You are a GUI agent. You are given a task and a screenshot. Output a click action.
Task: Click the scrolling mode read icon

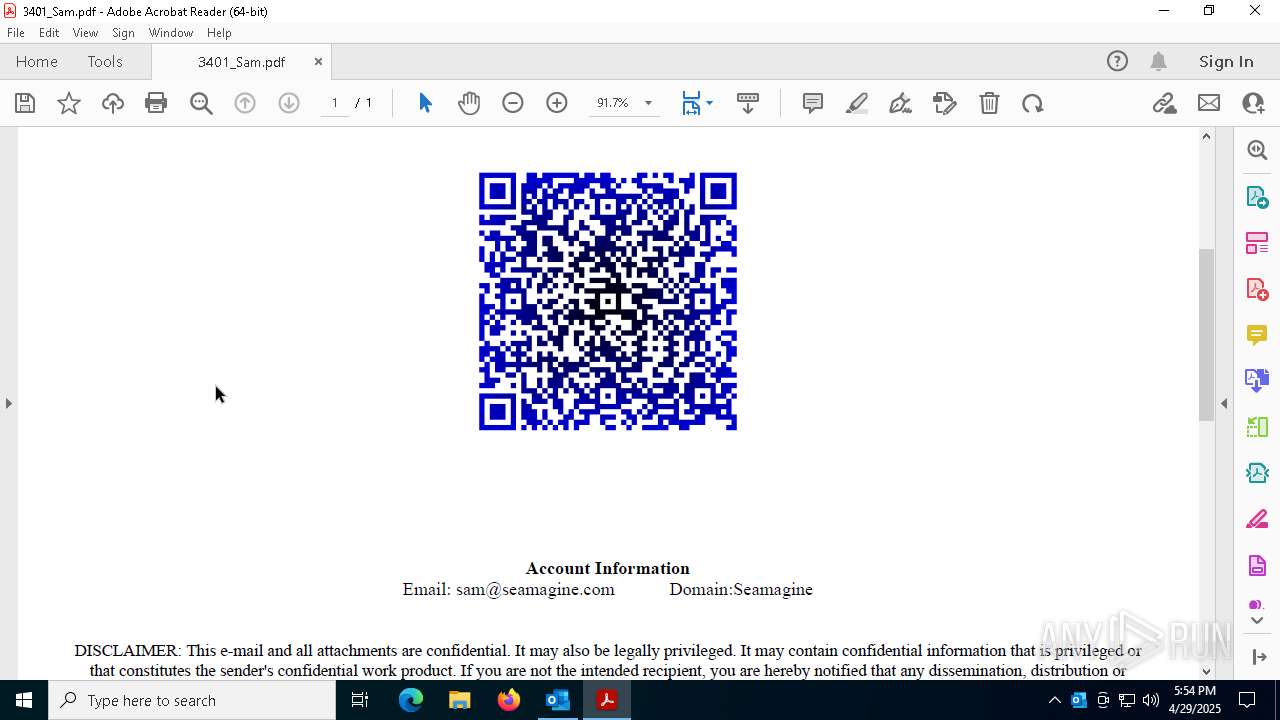coord(748,103)
